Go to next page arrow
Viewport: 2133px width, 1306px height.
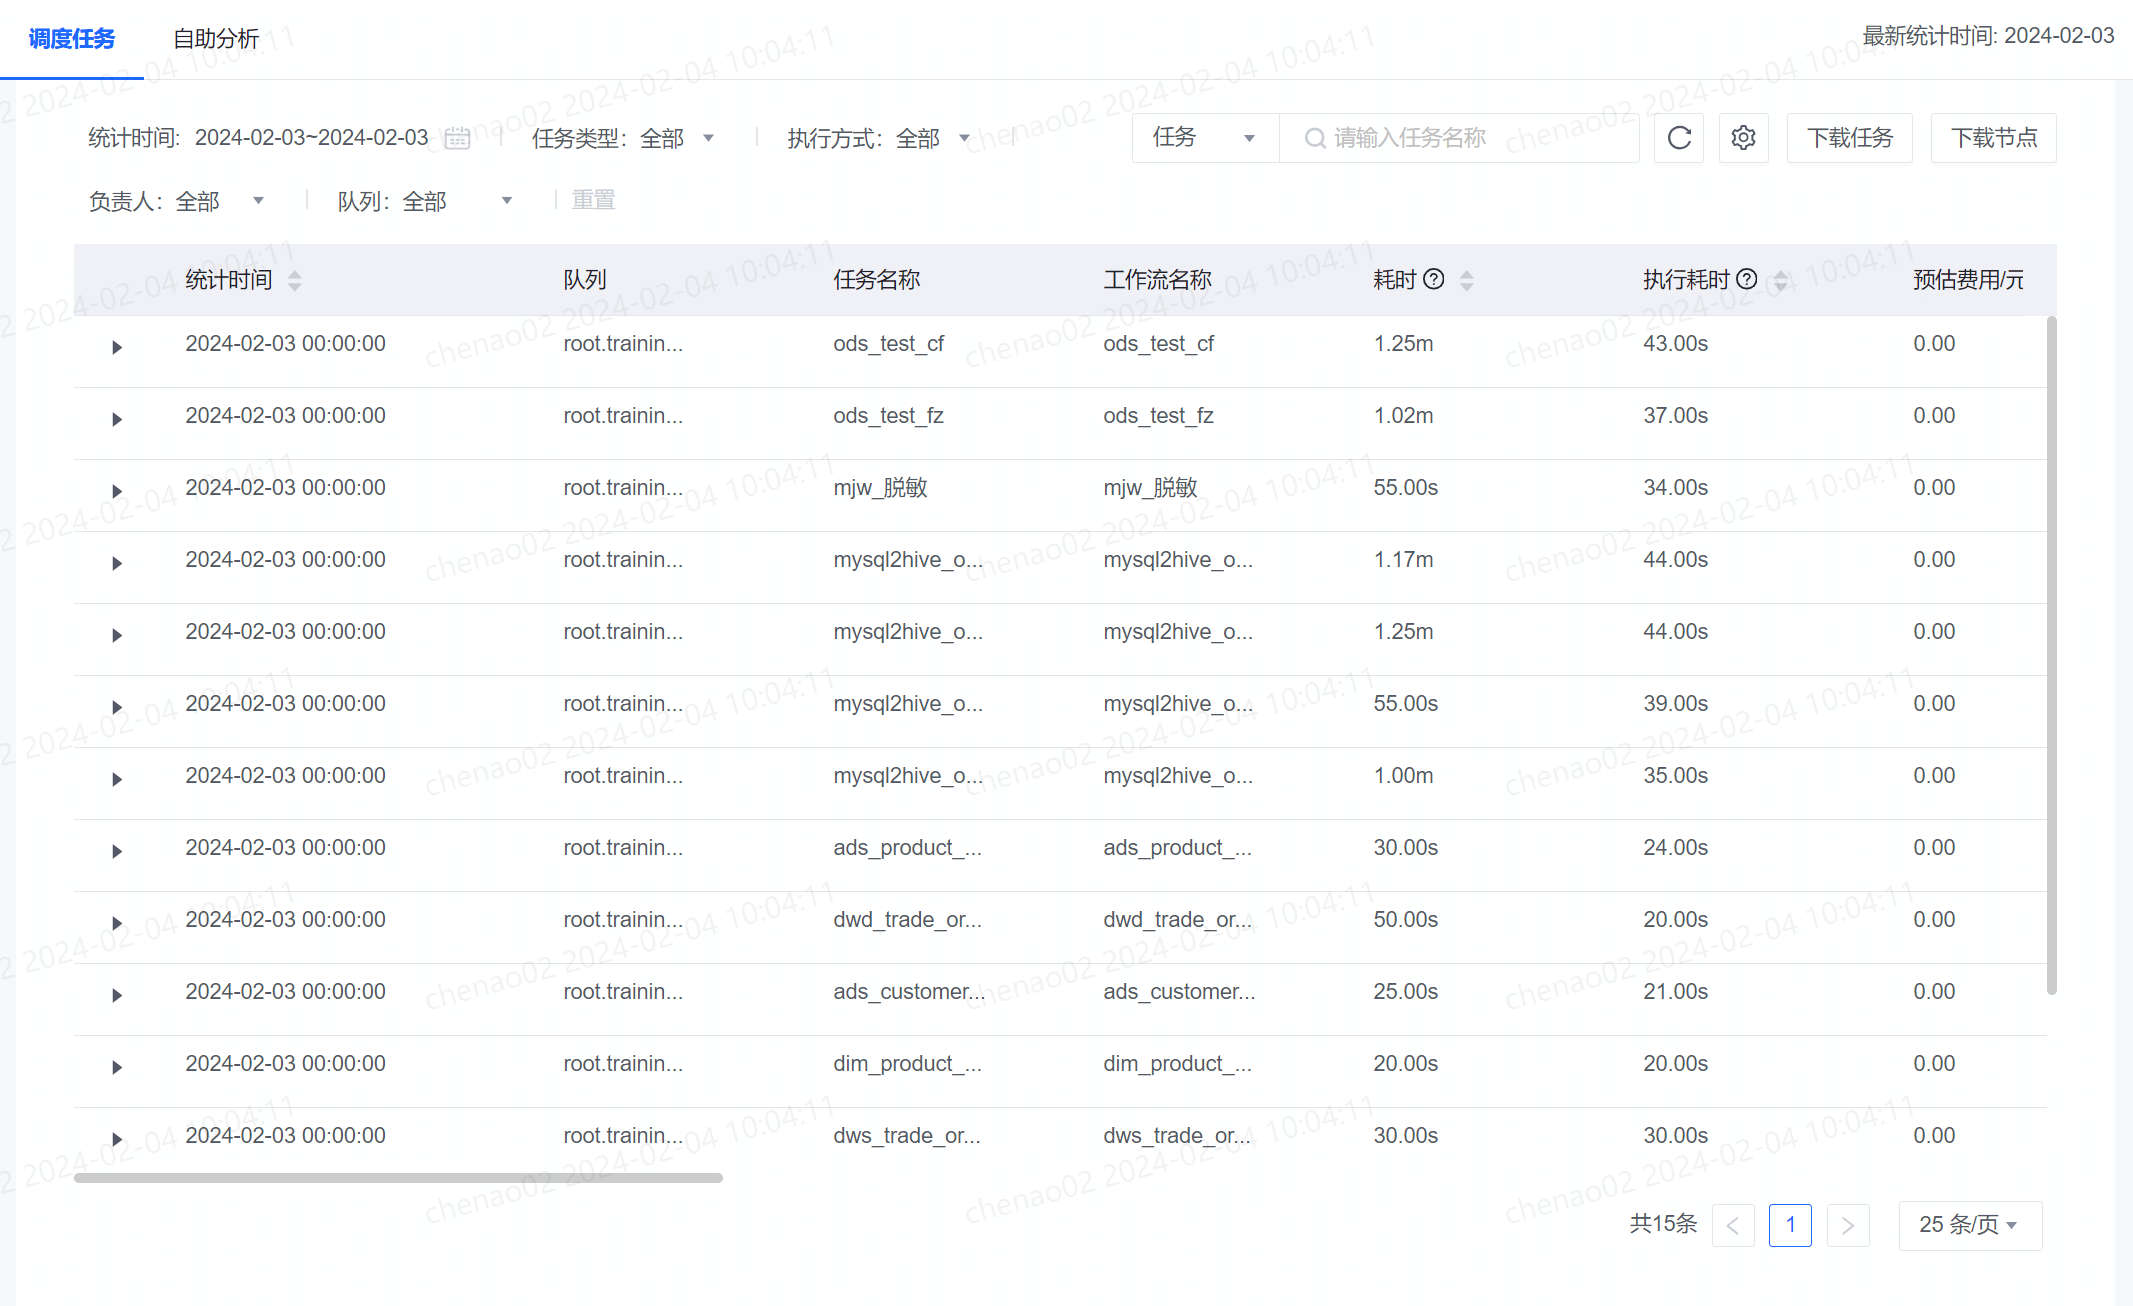pyautogui.click(x=1848, y=1225)
